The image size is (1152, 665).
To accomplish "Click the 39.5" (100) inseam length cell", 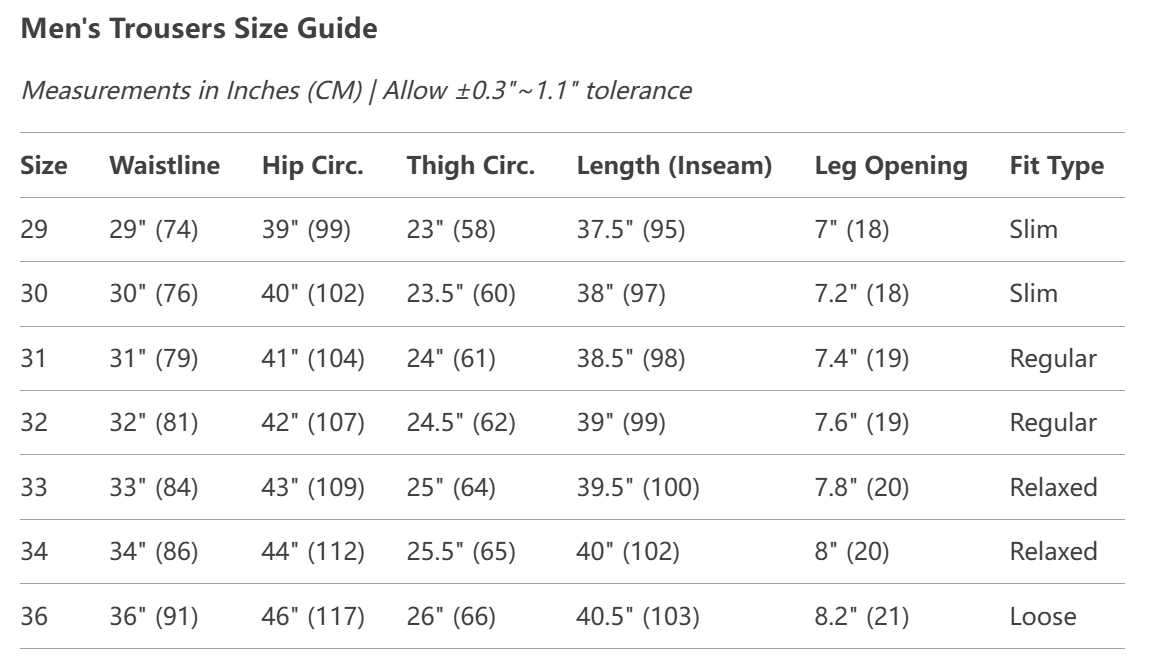I will click(x=637, y=488).
